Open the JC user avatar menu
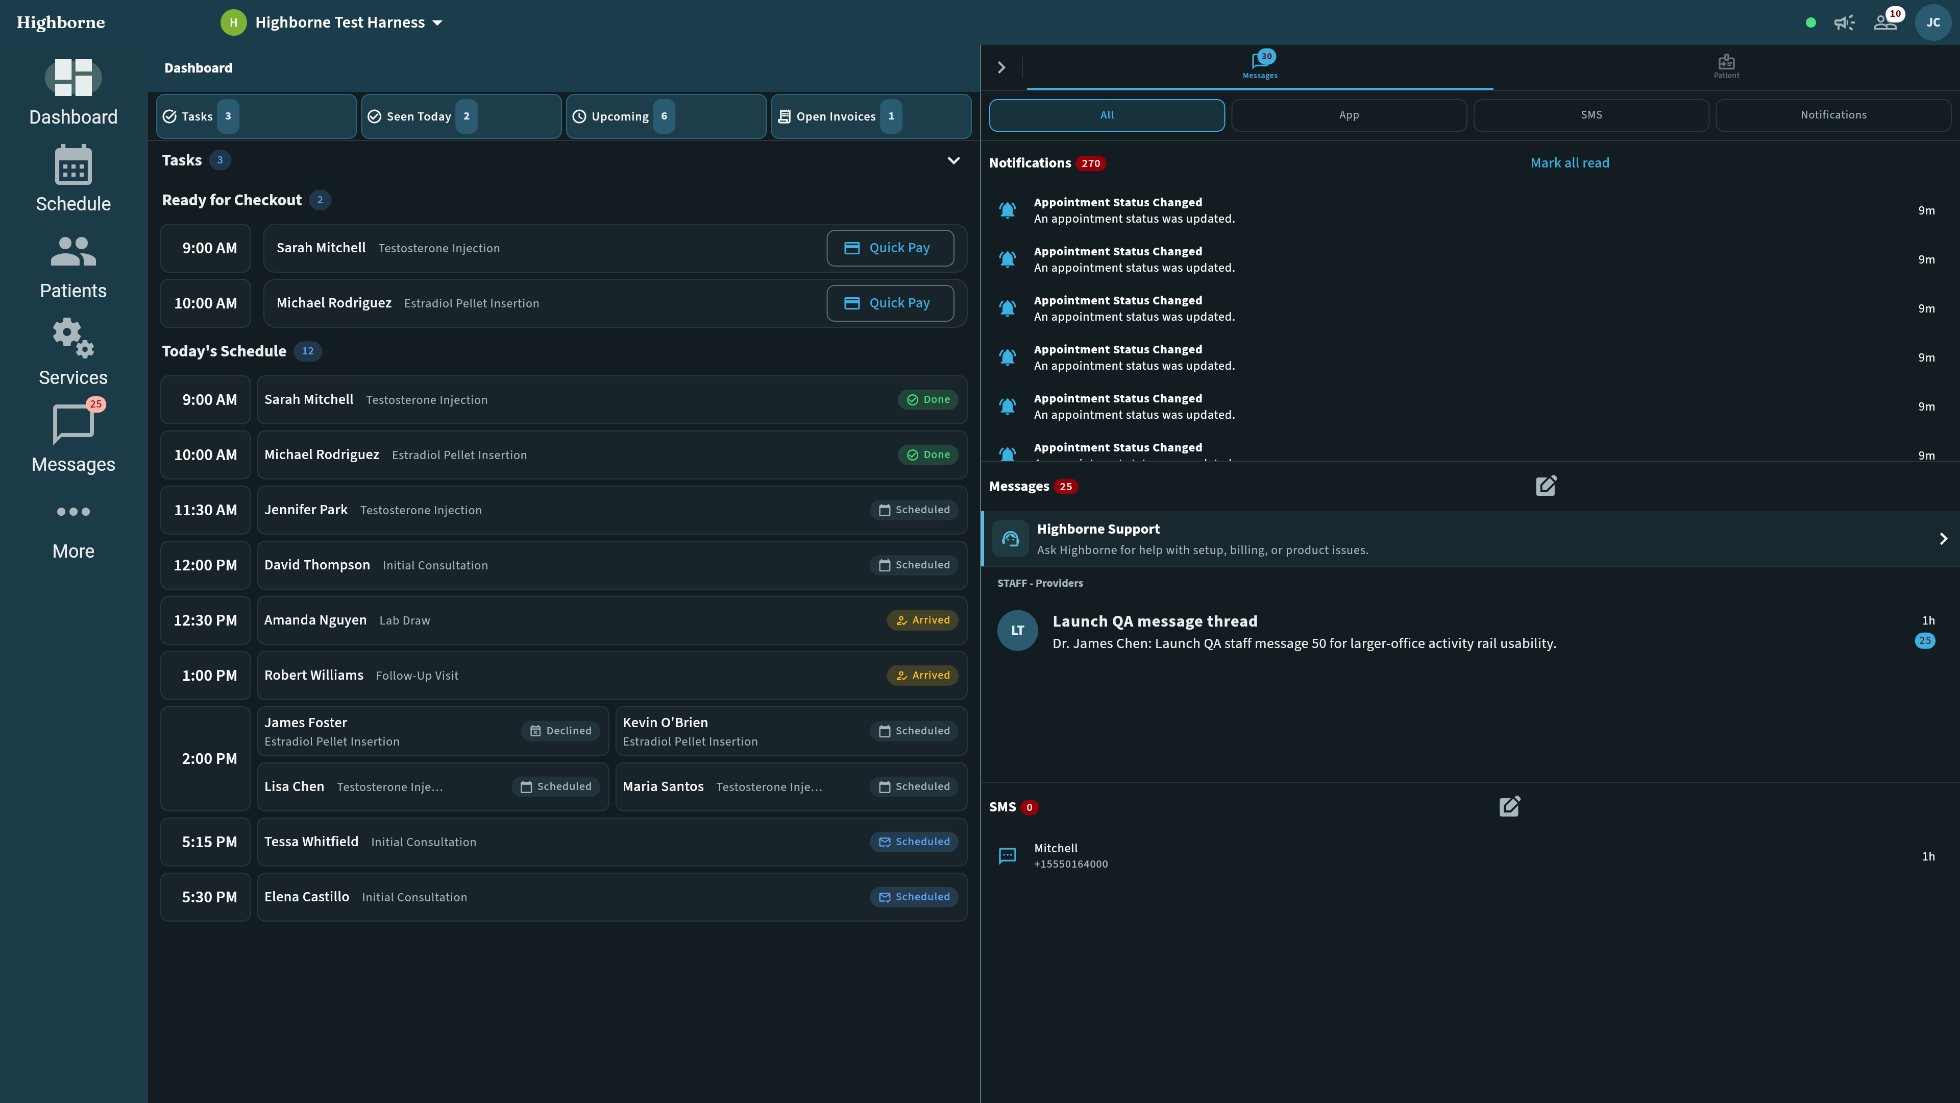1960x1103 pixels. (x=1933, y=22)
